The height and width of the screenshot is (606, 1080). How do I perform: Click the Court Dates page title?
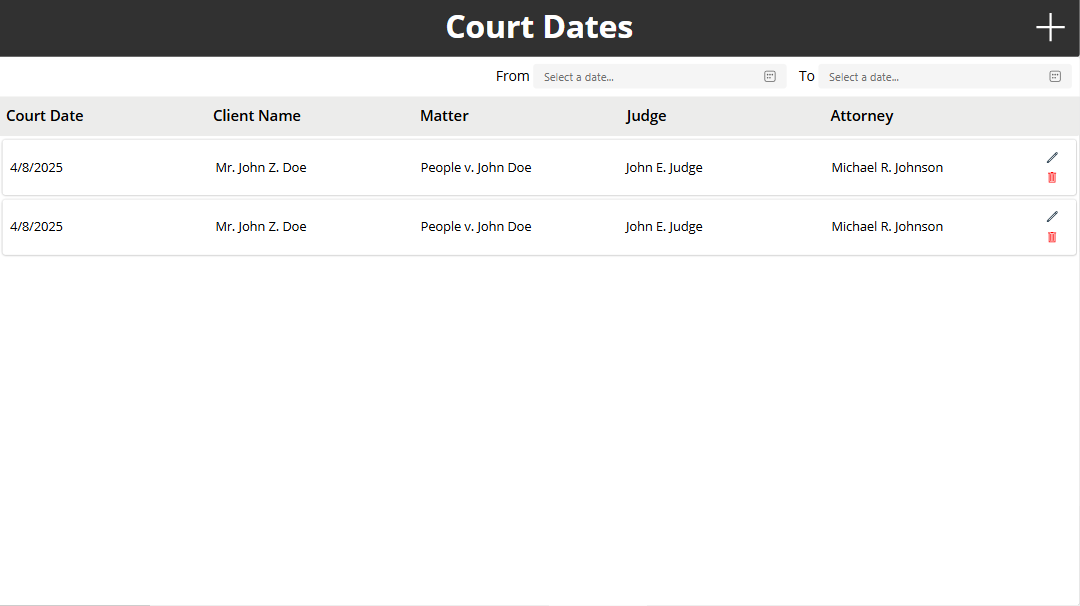point(539,28)
